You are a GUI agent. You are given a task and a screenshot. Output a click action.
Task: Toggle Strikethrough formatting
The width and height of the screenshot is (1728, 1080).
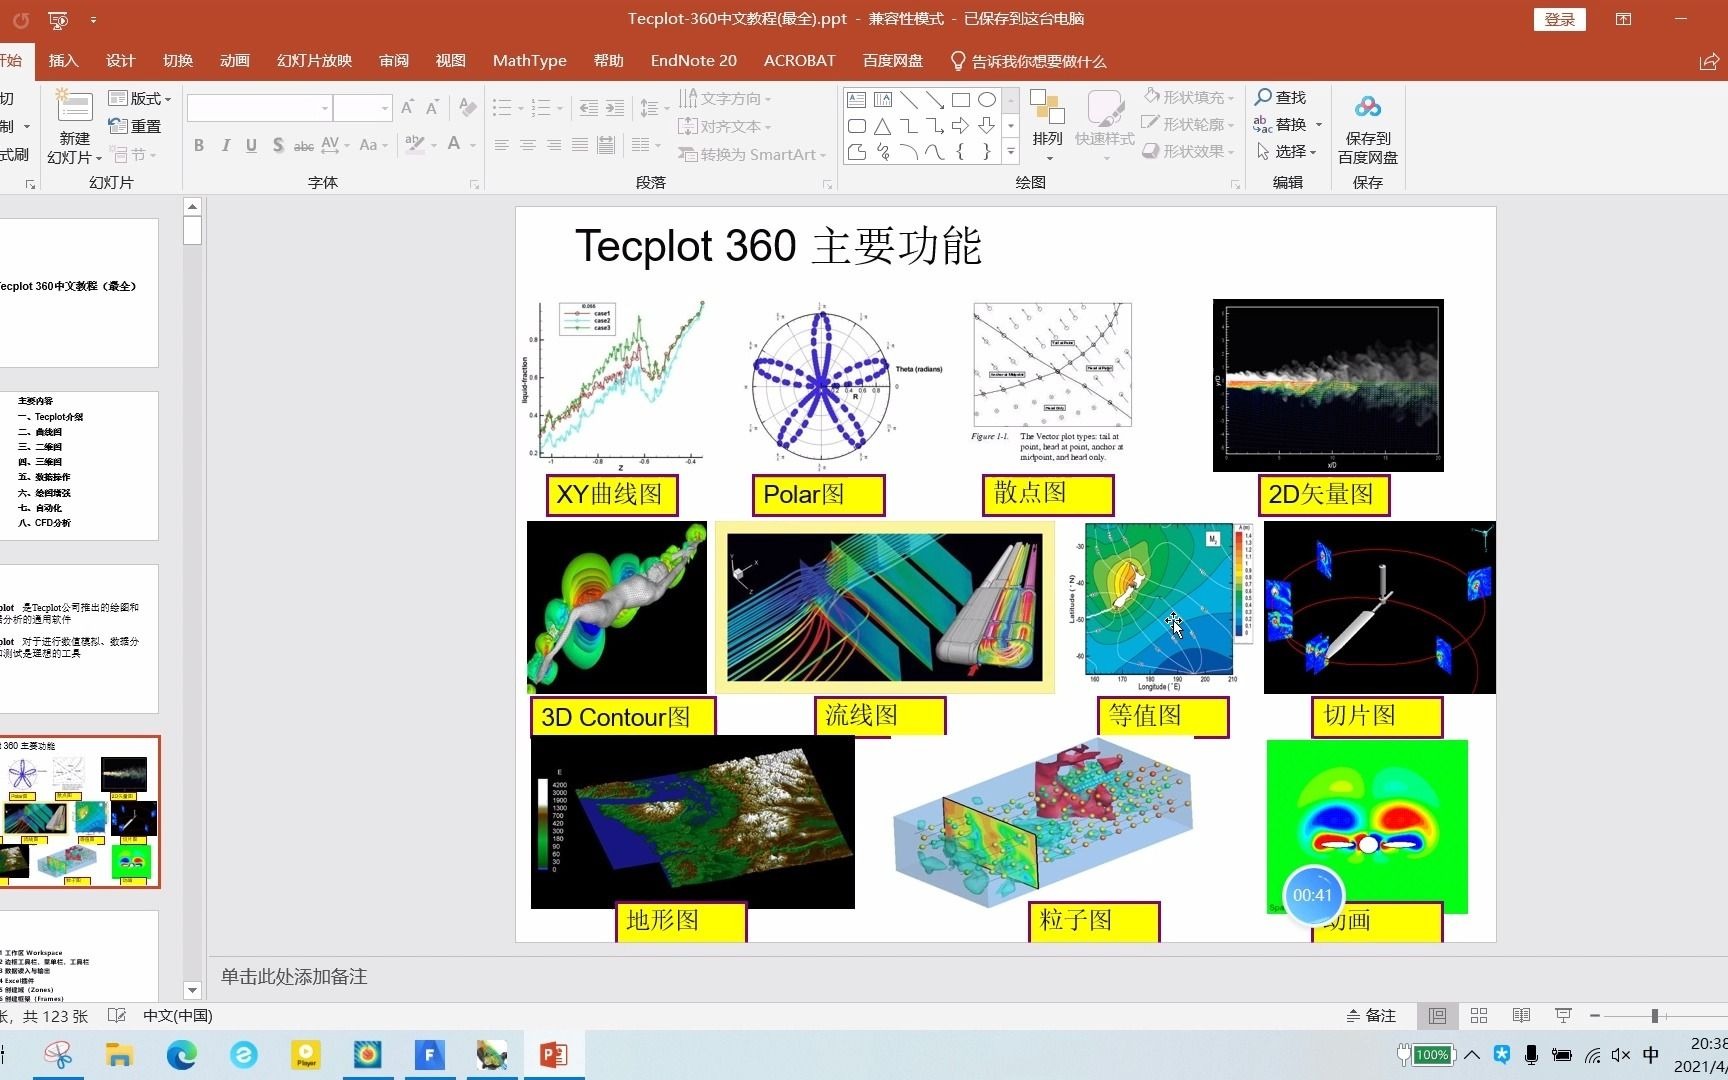[303, 145]
